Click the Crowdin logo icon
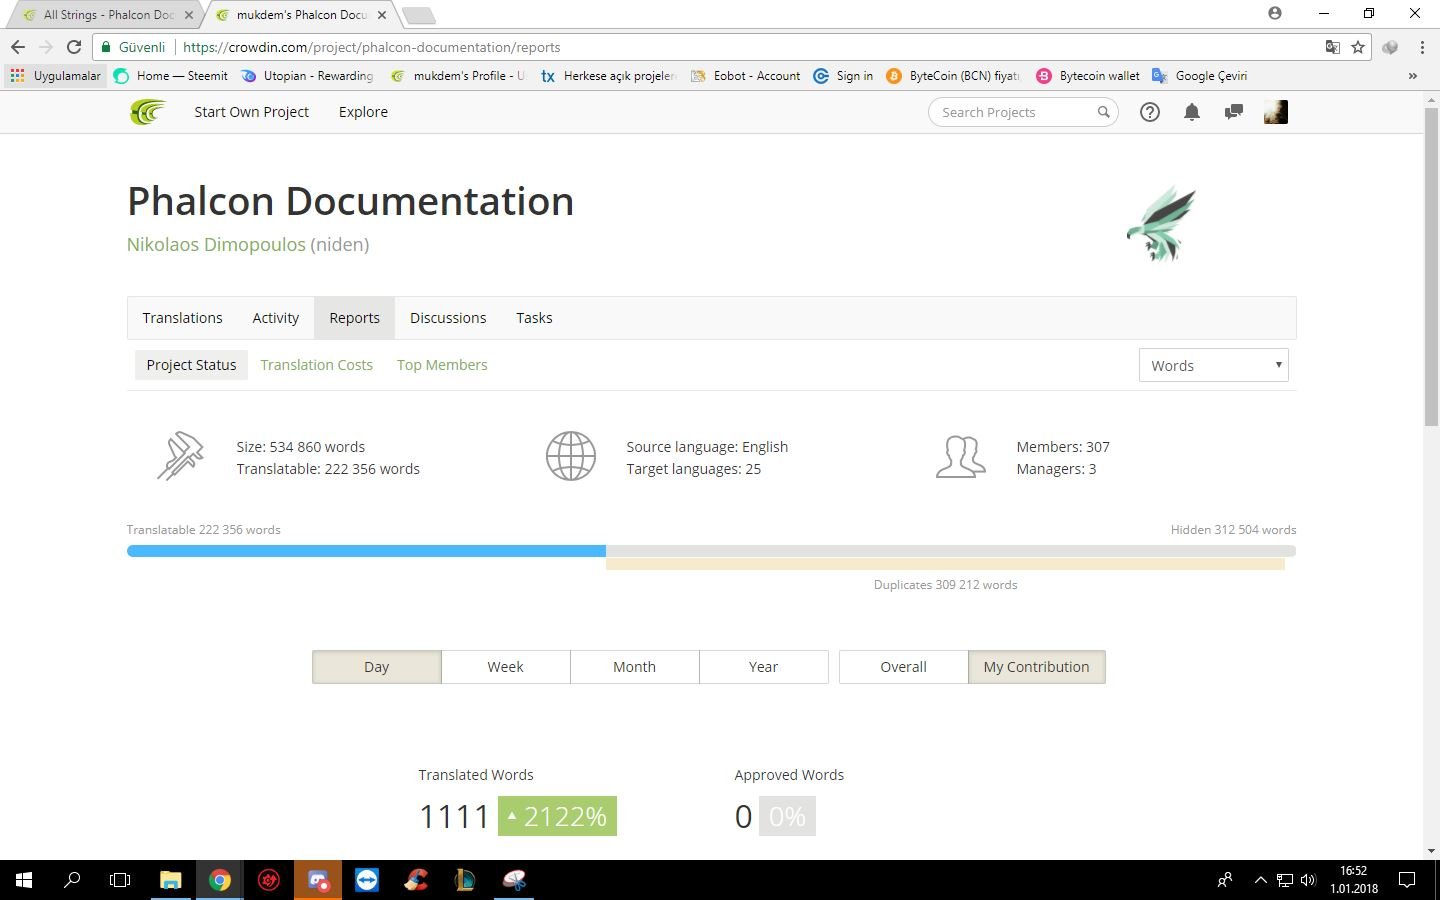Screen dimensions: 1440x900 click(147, 112)
